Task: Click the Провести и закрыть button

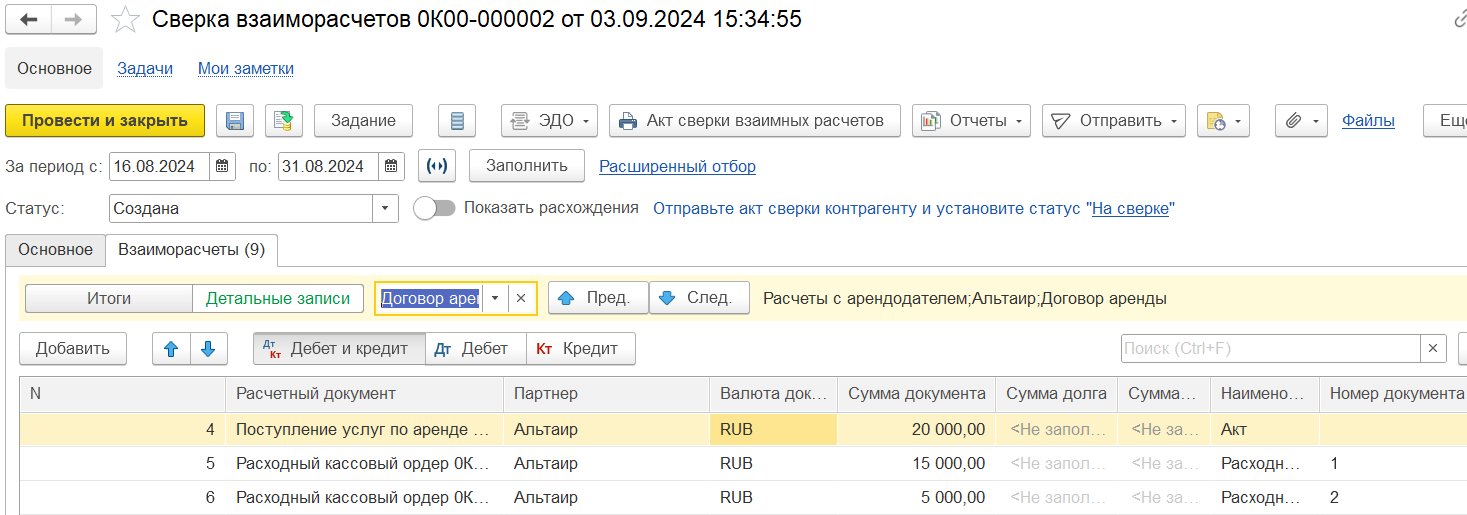Action: tap(105, 121)
